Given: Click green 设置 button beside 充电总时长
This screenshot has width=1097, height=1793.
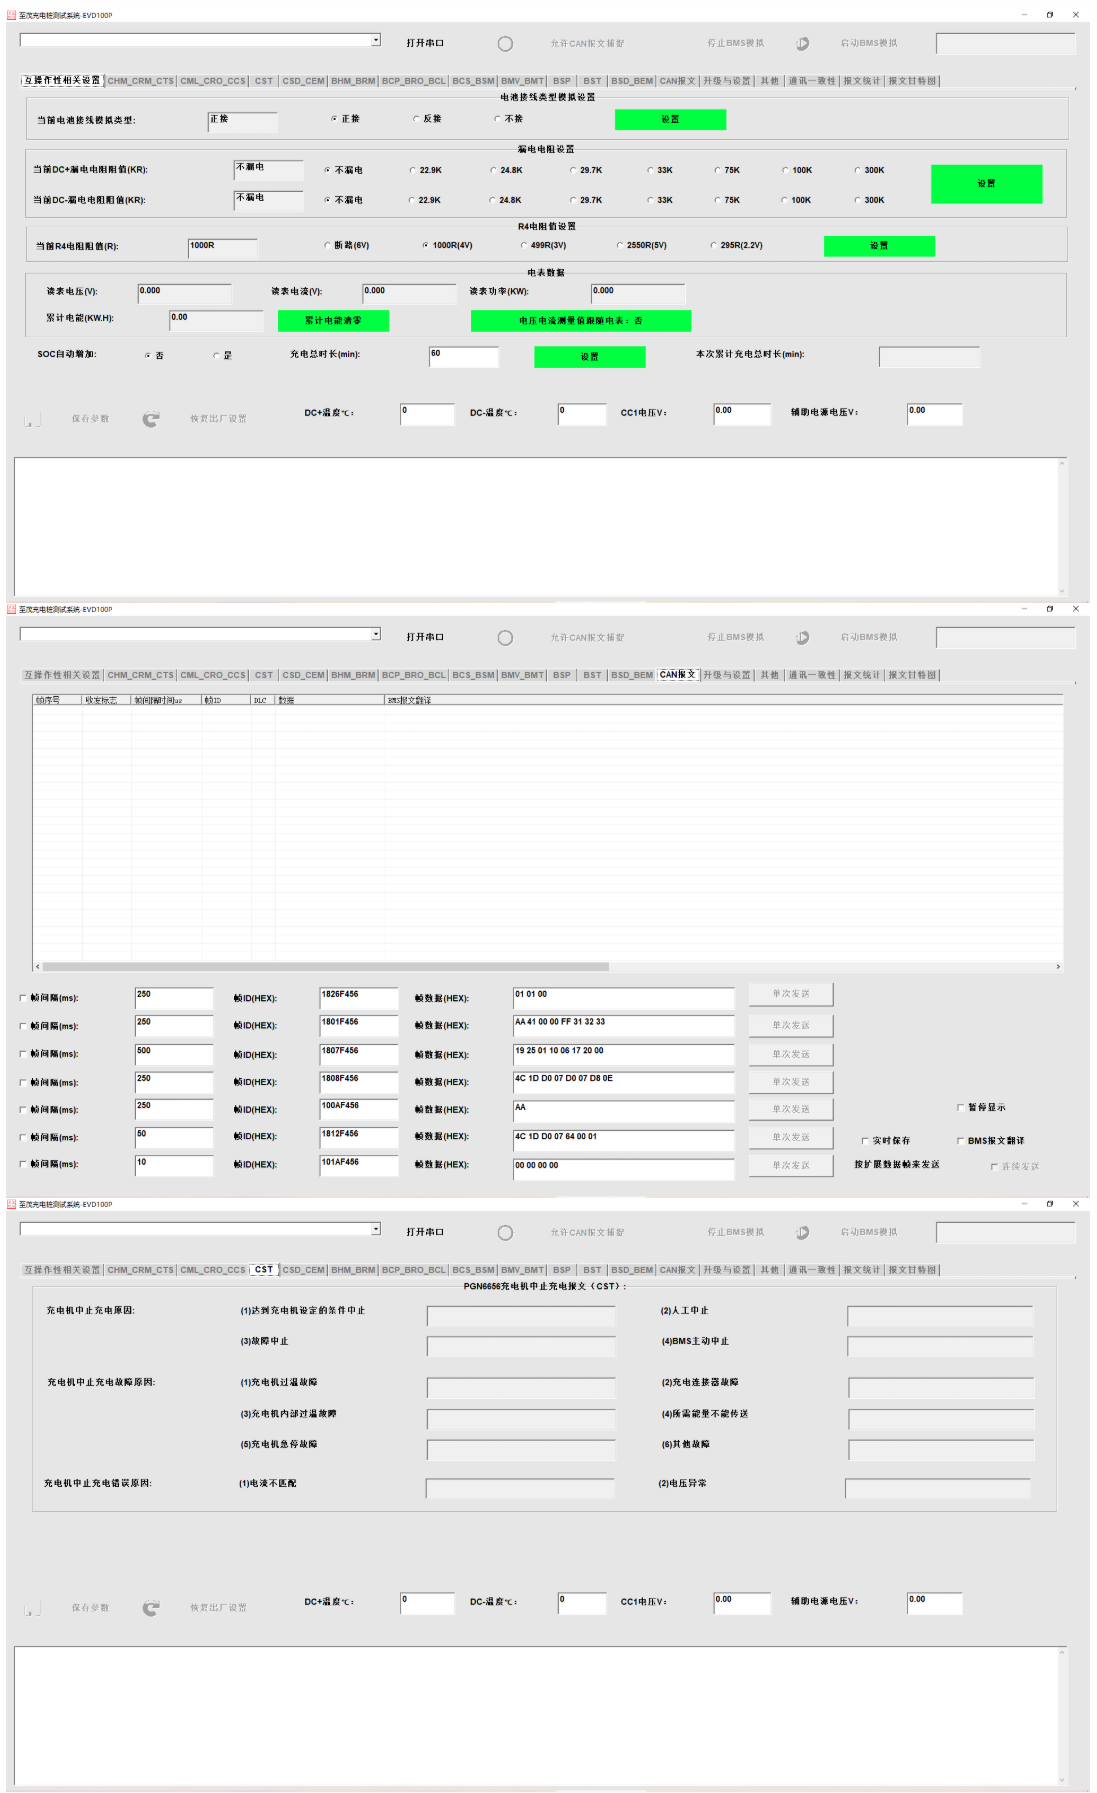Looking at the screenshot, I should click(590, 357).
